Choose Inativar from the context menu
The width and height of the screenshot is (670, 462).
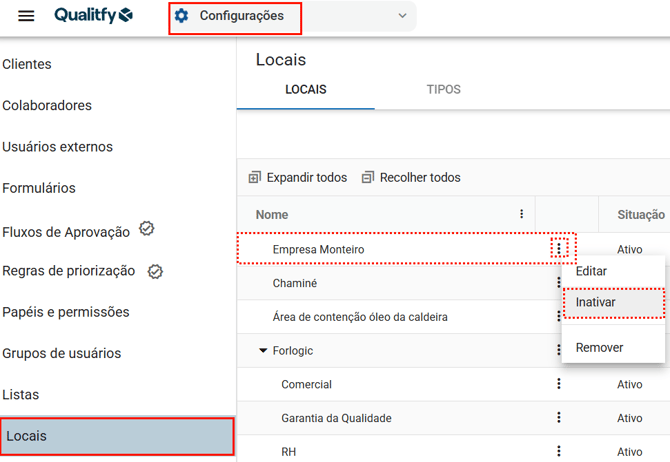tap(596, 302)
